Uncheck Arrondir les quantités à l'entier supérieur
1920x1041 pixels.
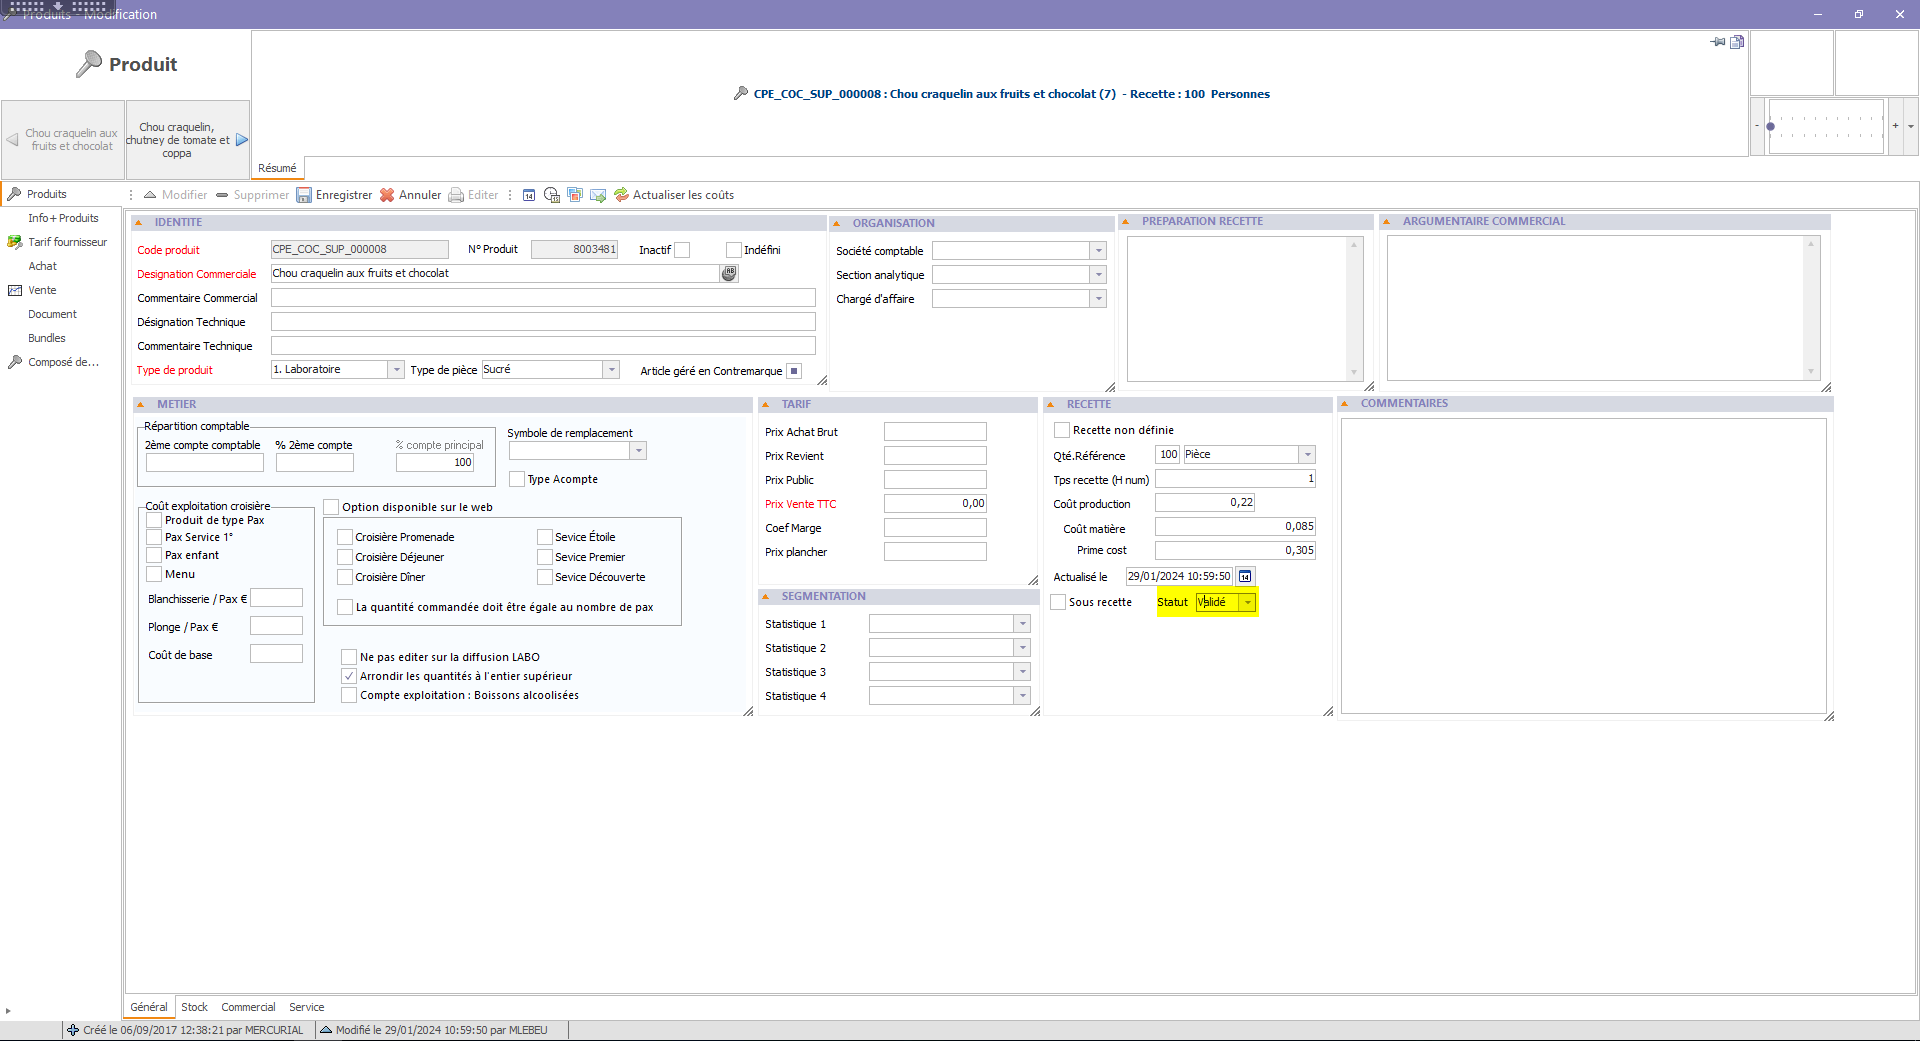point(349,676)
